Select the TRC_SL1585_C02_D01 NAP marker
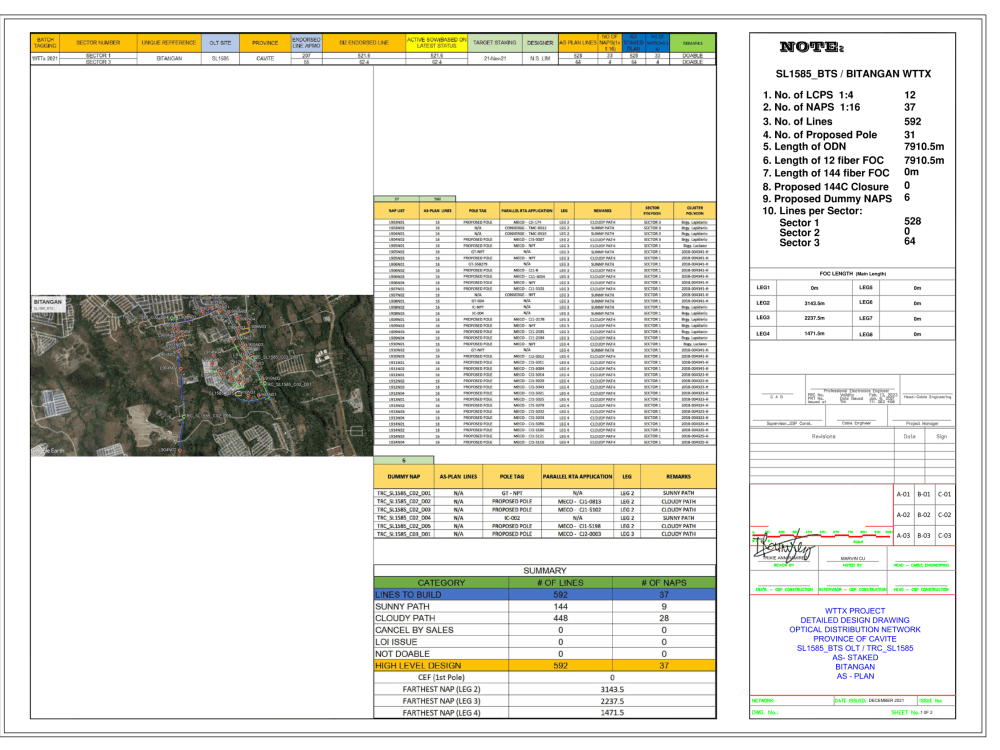Viewport: 1000px width, 750px height. [265, 384]
